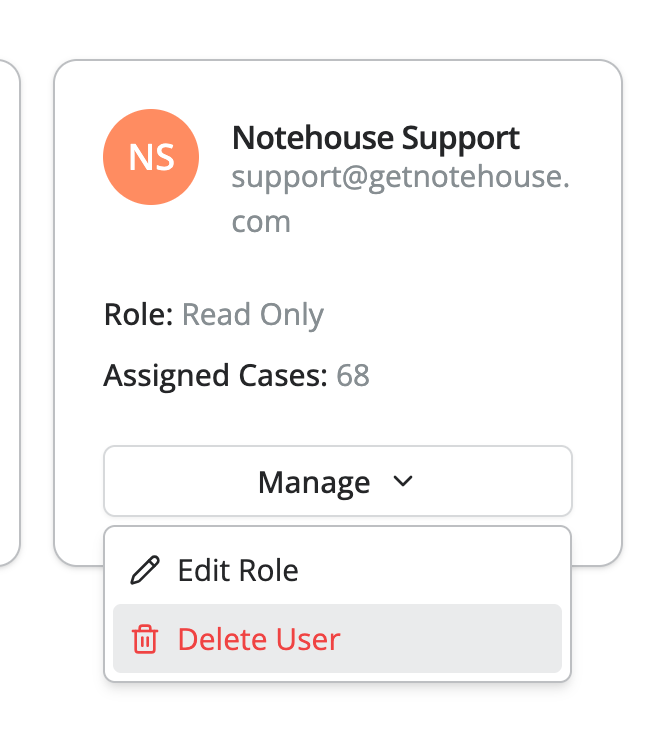Select Delete User menu entry
Screen dimensions: 672x732
click(x=337, y=639)
